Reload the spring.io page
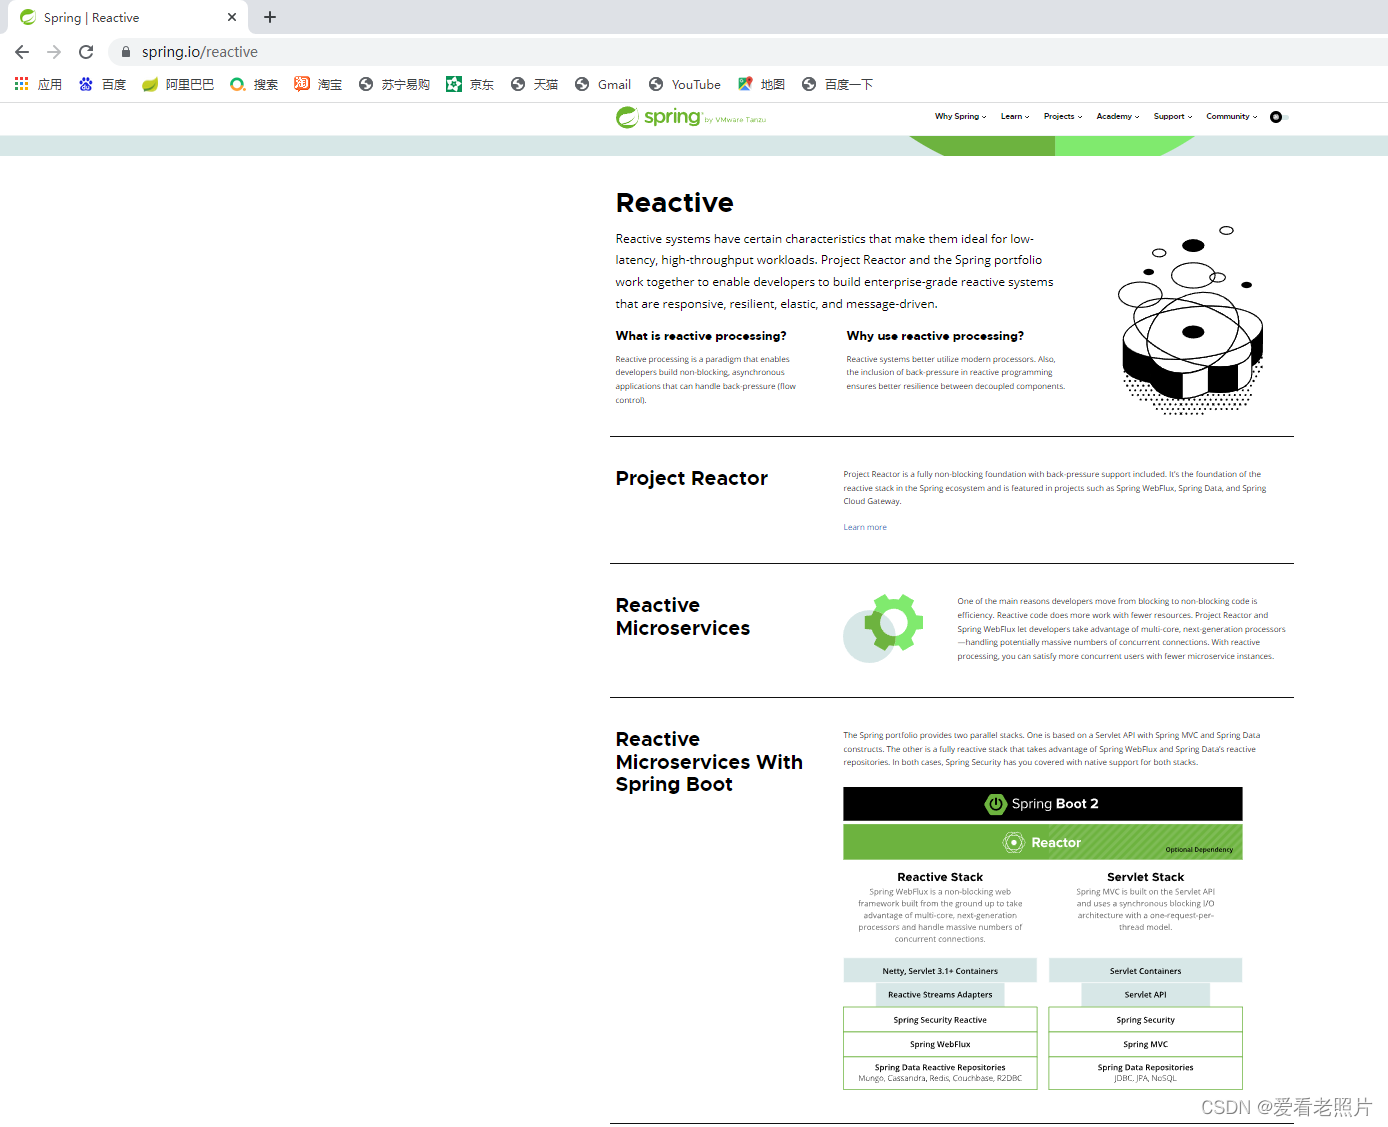The height and width of the screenshot is (1127, 1388). pyautogui.click(x=86, y=52)
